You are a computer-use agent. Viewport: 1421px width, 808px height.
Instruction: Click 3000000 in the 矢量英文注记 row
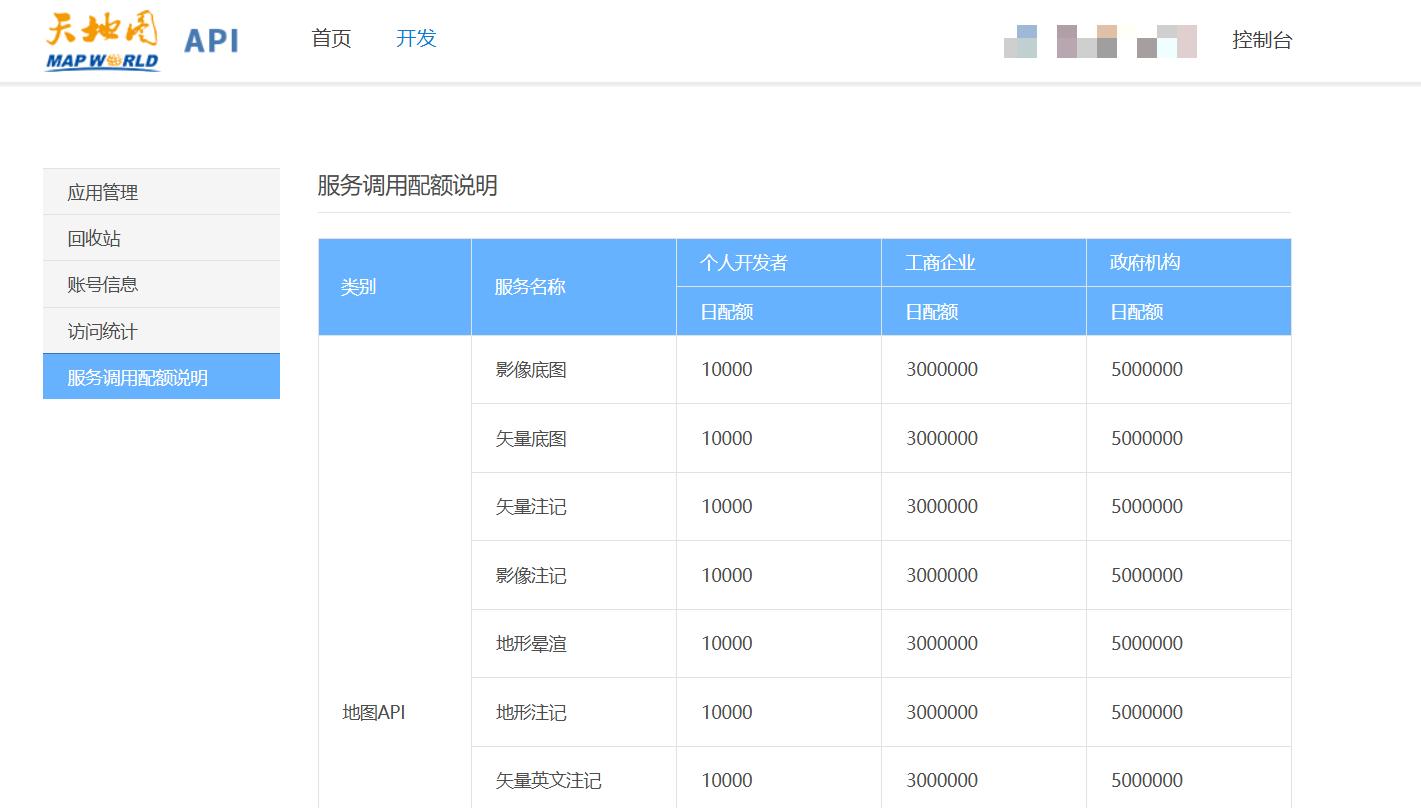tap(942, 780)
